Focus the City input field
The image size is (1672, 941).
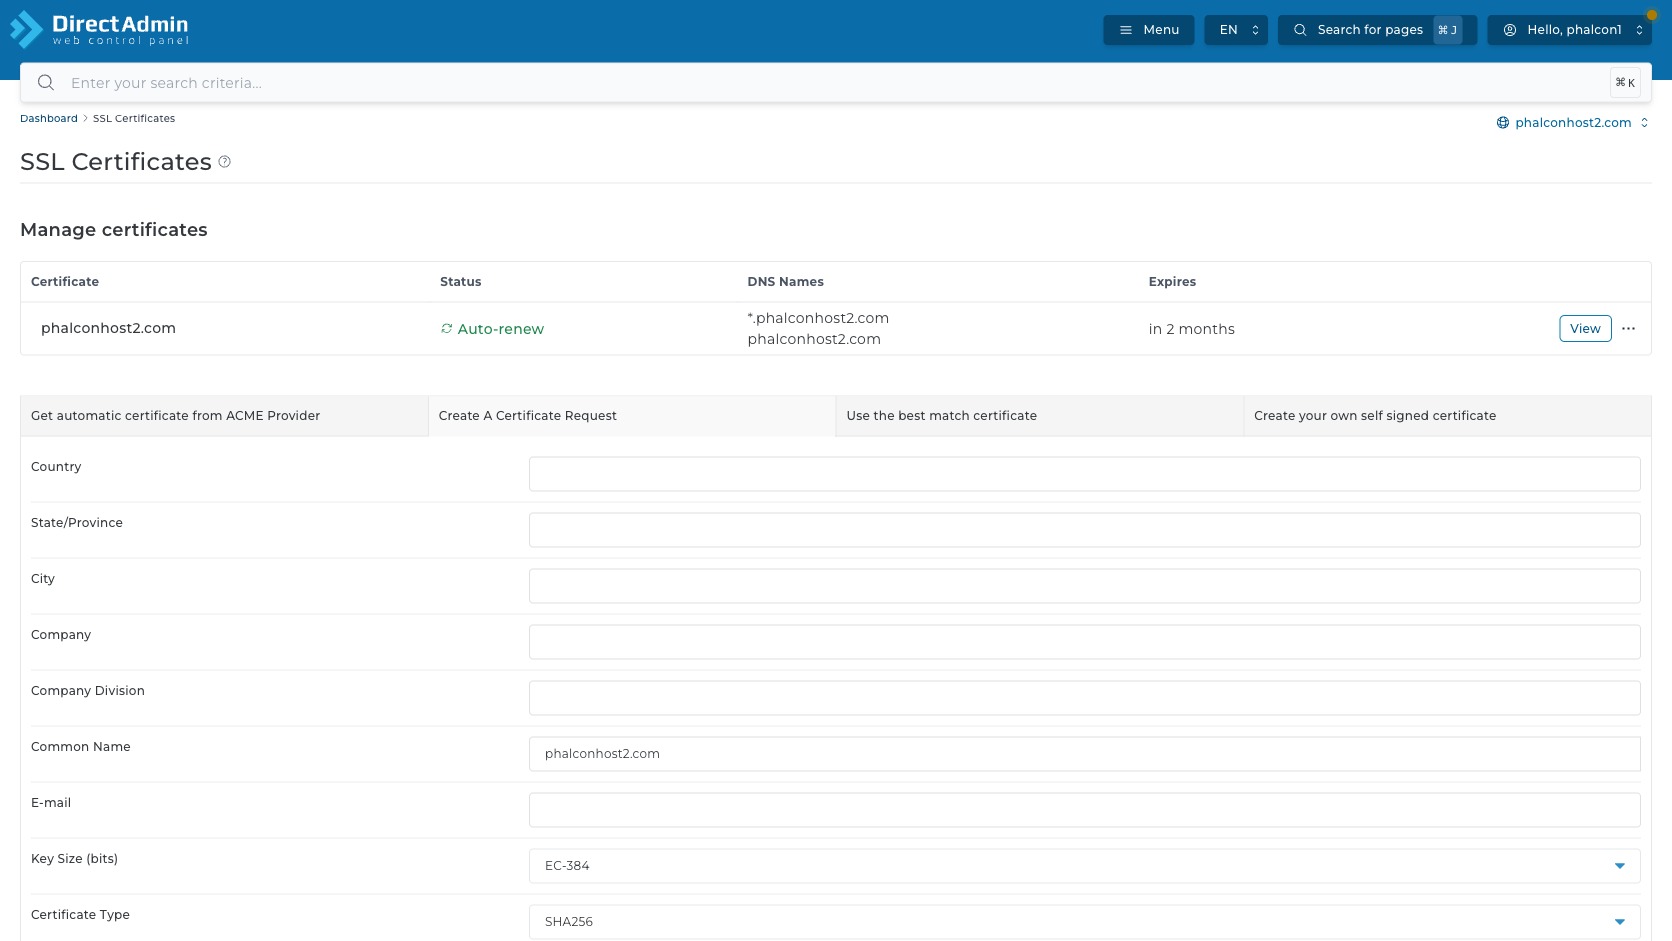1084,586
